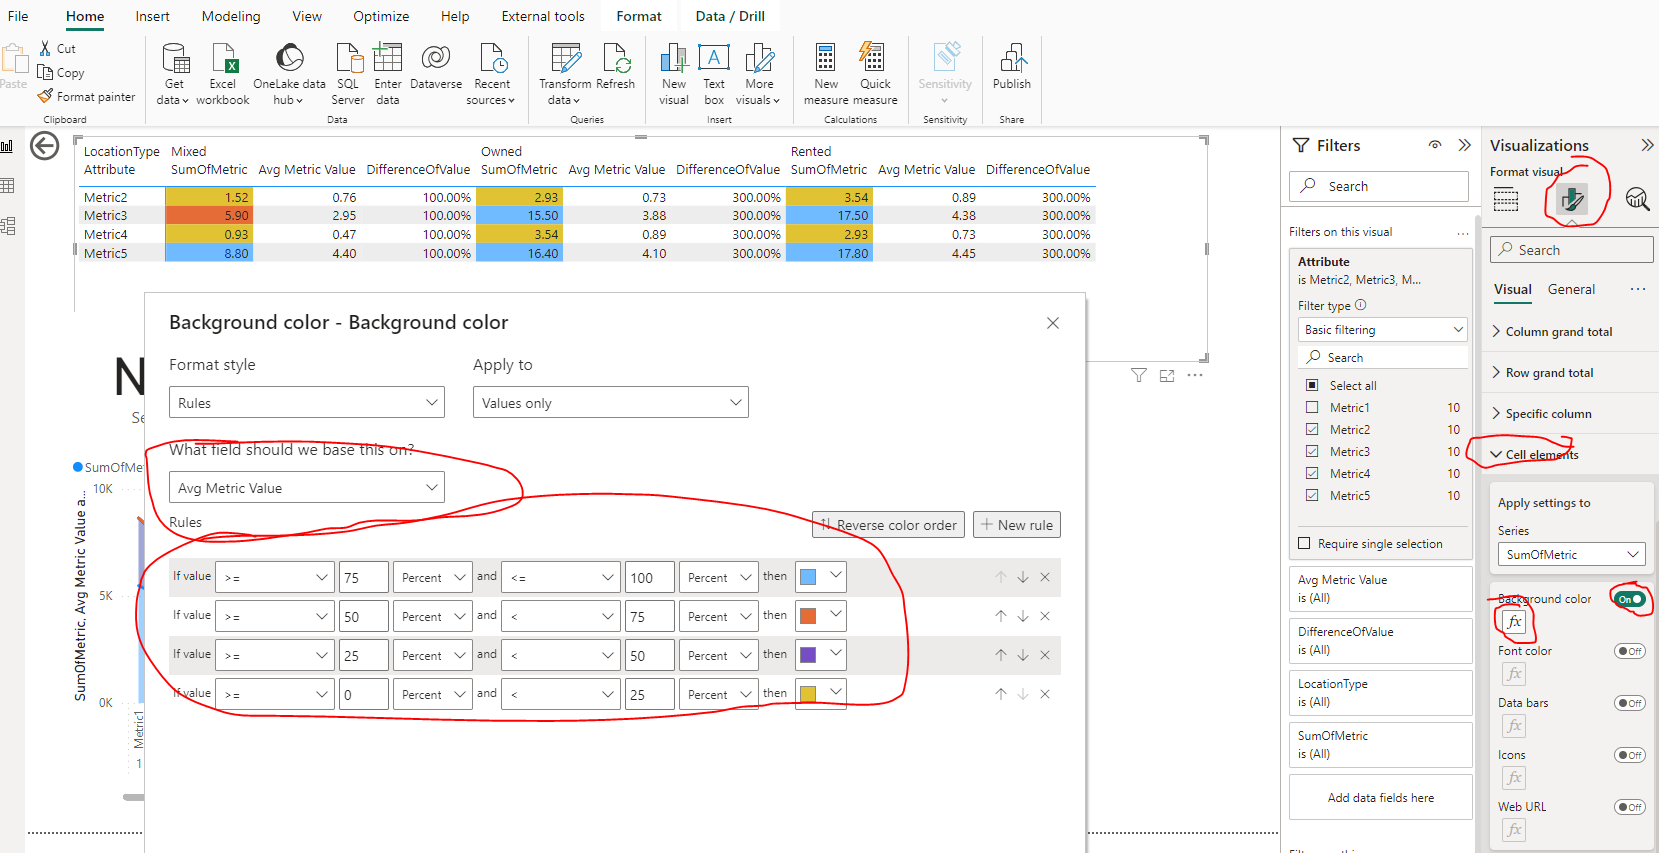
Task: Select SQL Server data source
Action: coord(348,74)
